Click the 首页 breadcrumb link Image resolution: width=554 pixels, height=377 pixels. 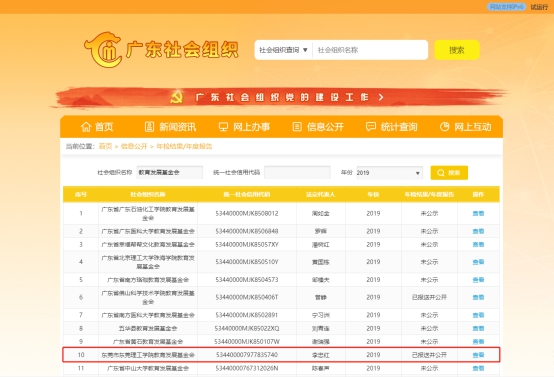point(105,146)
